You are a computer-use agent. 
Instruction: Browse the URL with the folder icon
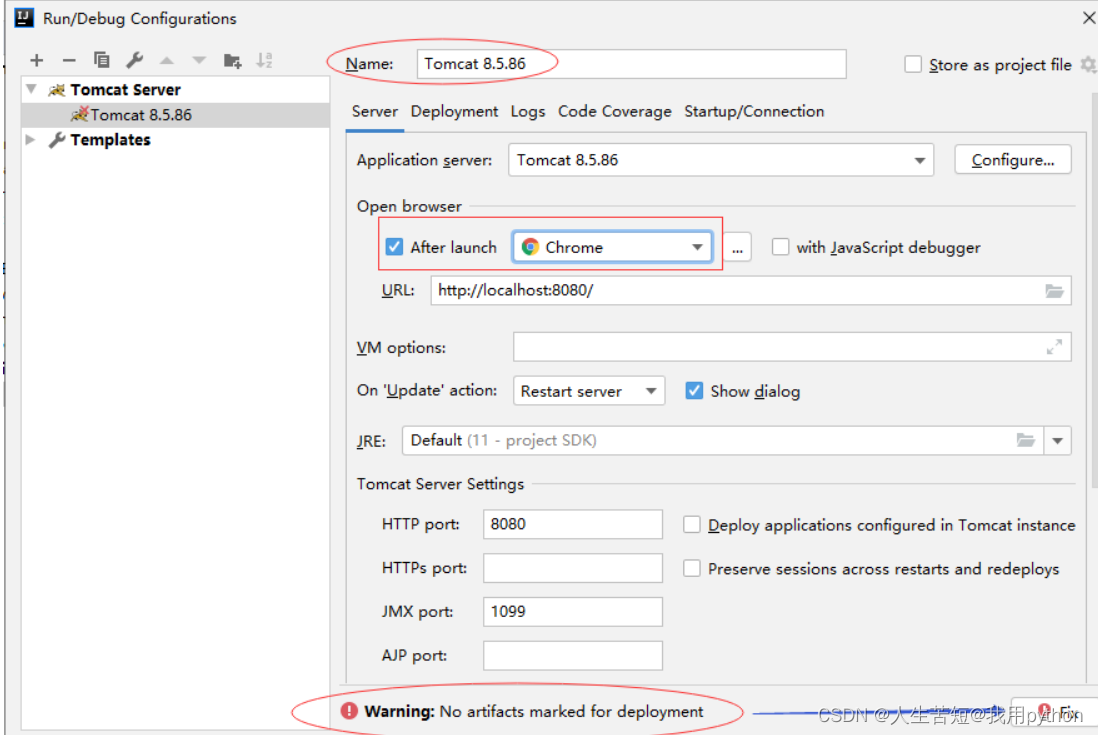(1055, 290)
